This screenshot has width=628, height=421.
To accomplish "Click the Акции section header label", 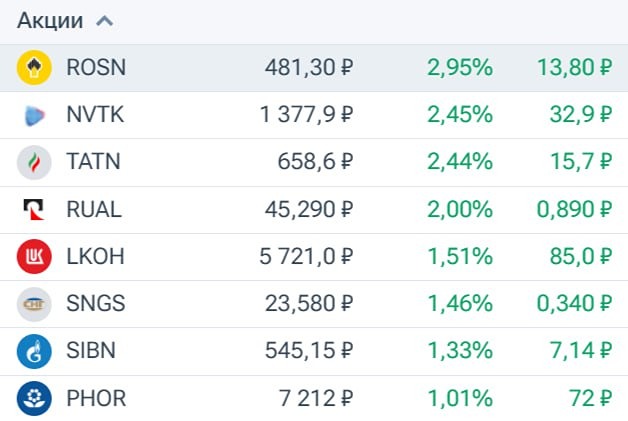I will (49, 21).
